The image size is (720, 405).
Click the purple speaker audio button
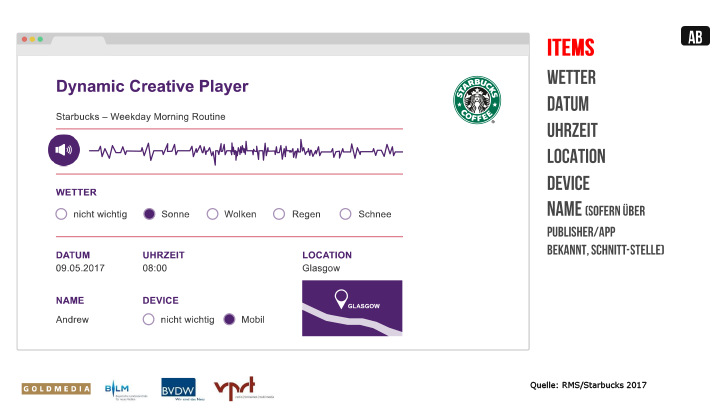(64, 151)
